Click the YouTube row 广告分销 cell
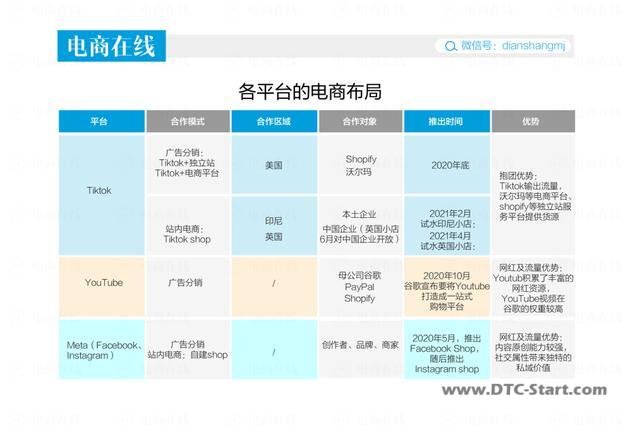This screenshot has width=640, height=432. click(188, 287)
